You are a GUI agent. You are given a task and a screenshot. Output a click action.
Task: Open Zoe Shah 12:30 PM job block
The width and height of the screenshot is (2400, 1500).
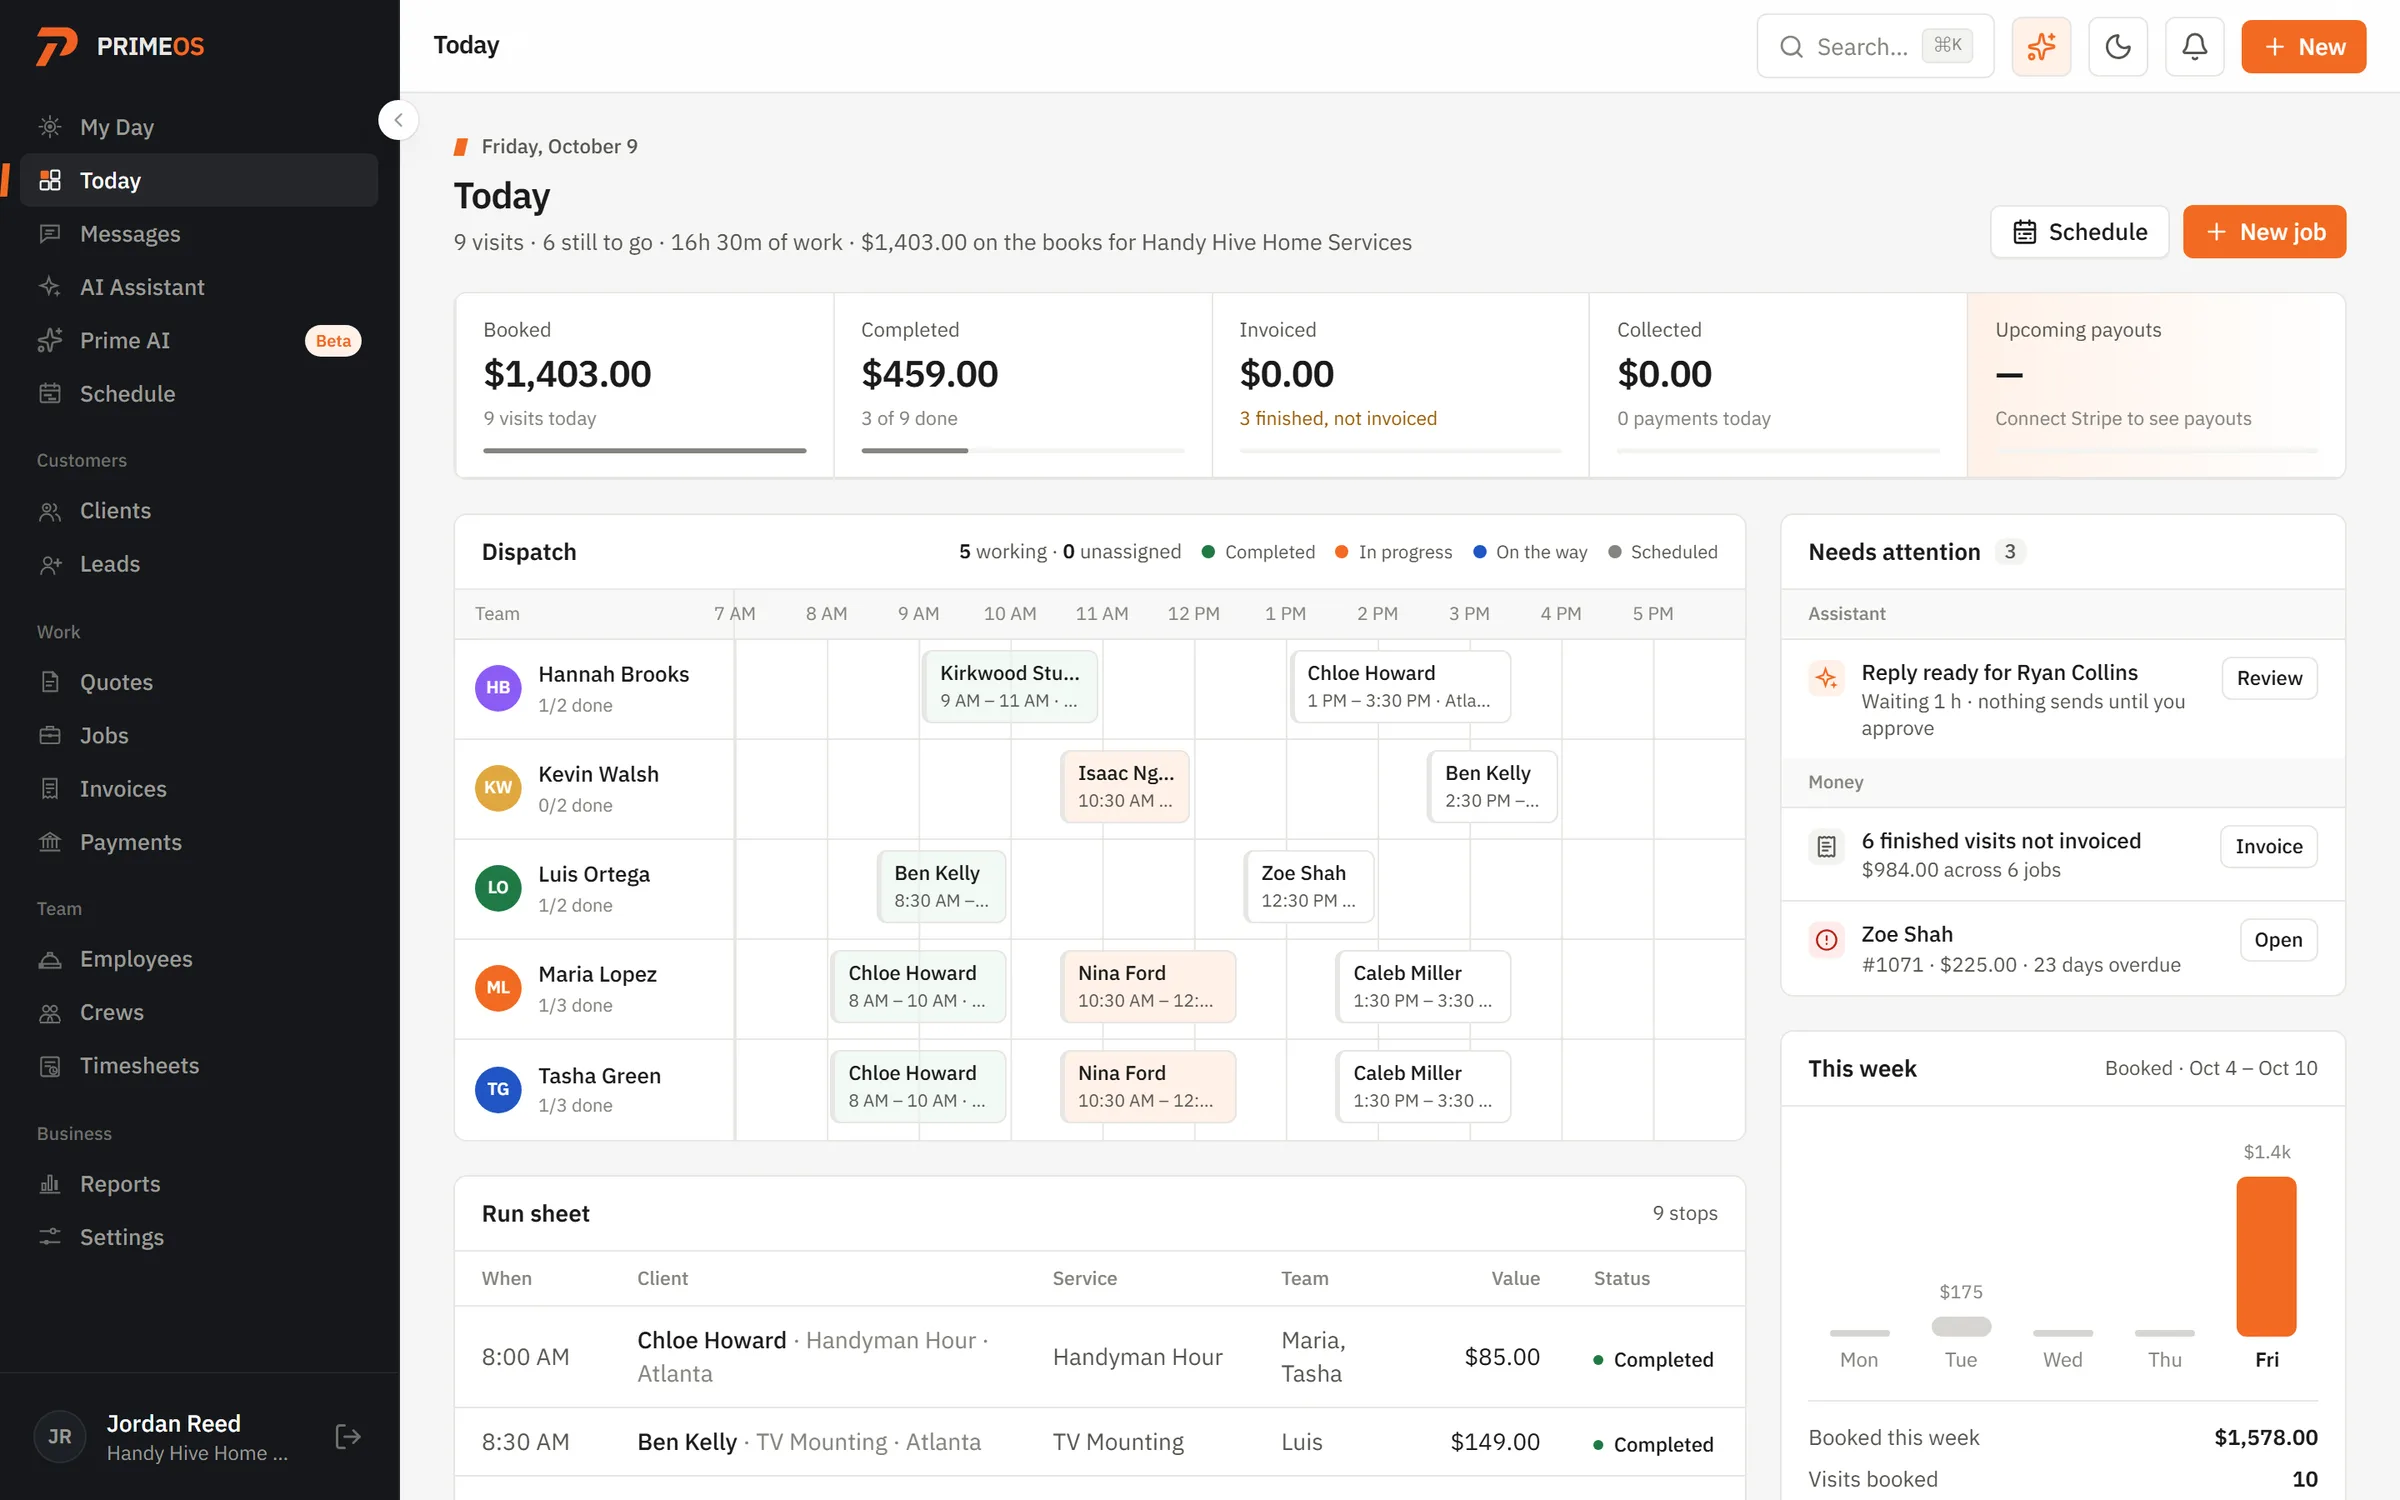[x=1308, y=886]
